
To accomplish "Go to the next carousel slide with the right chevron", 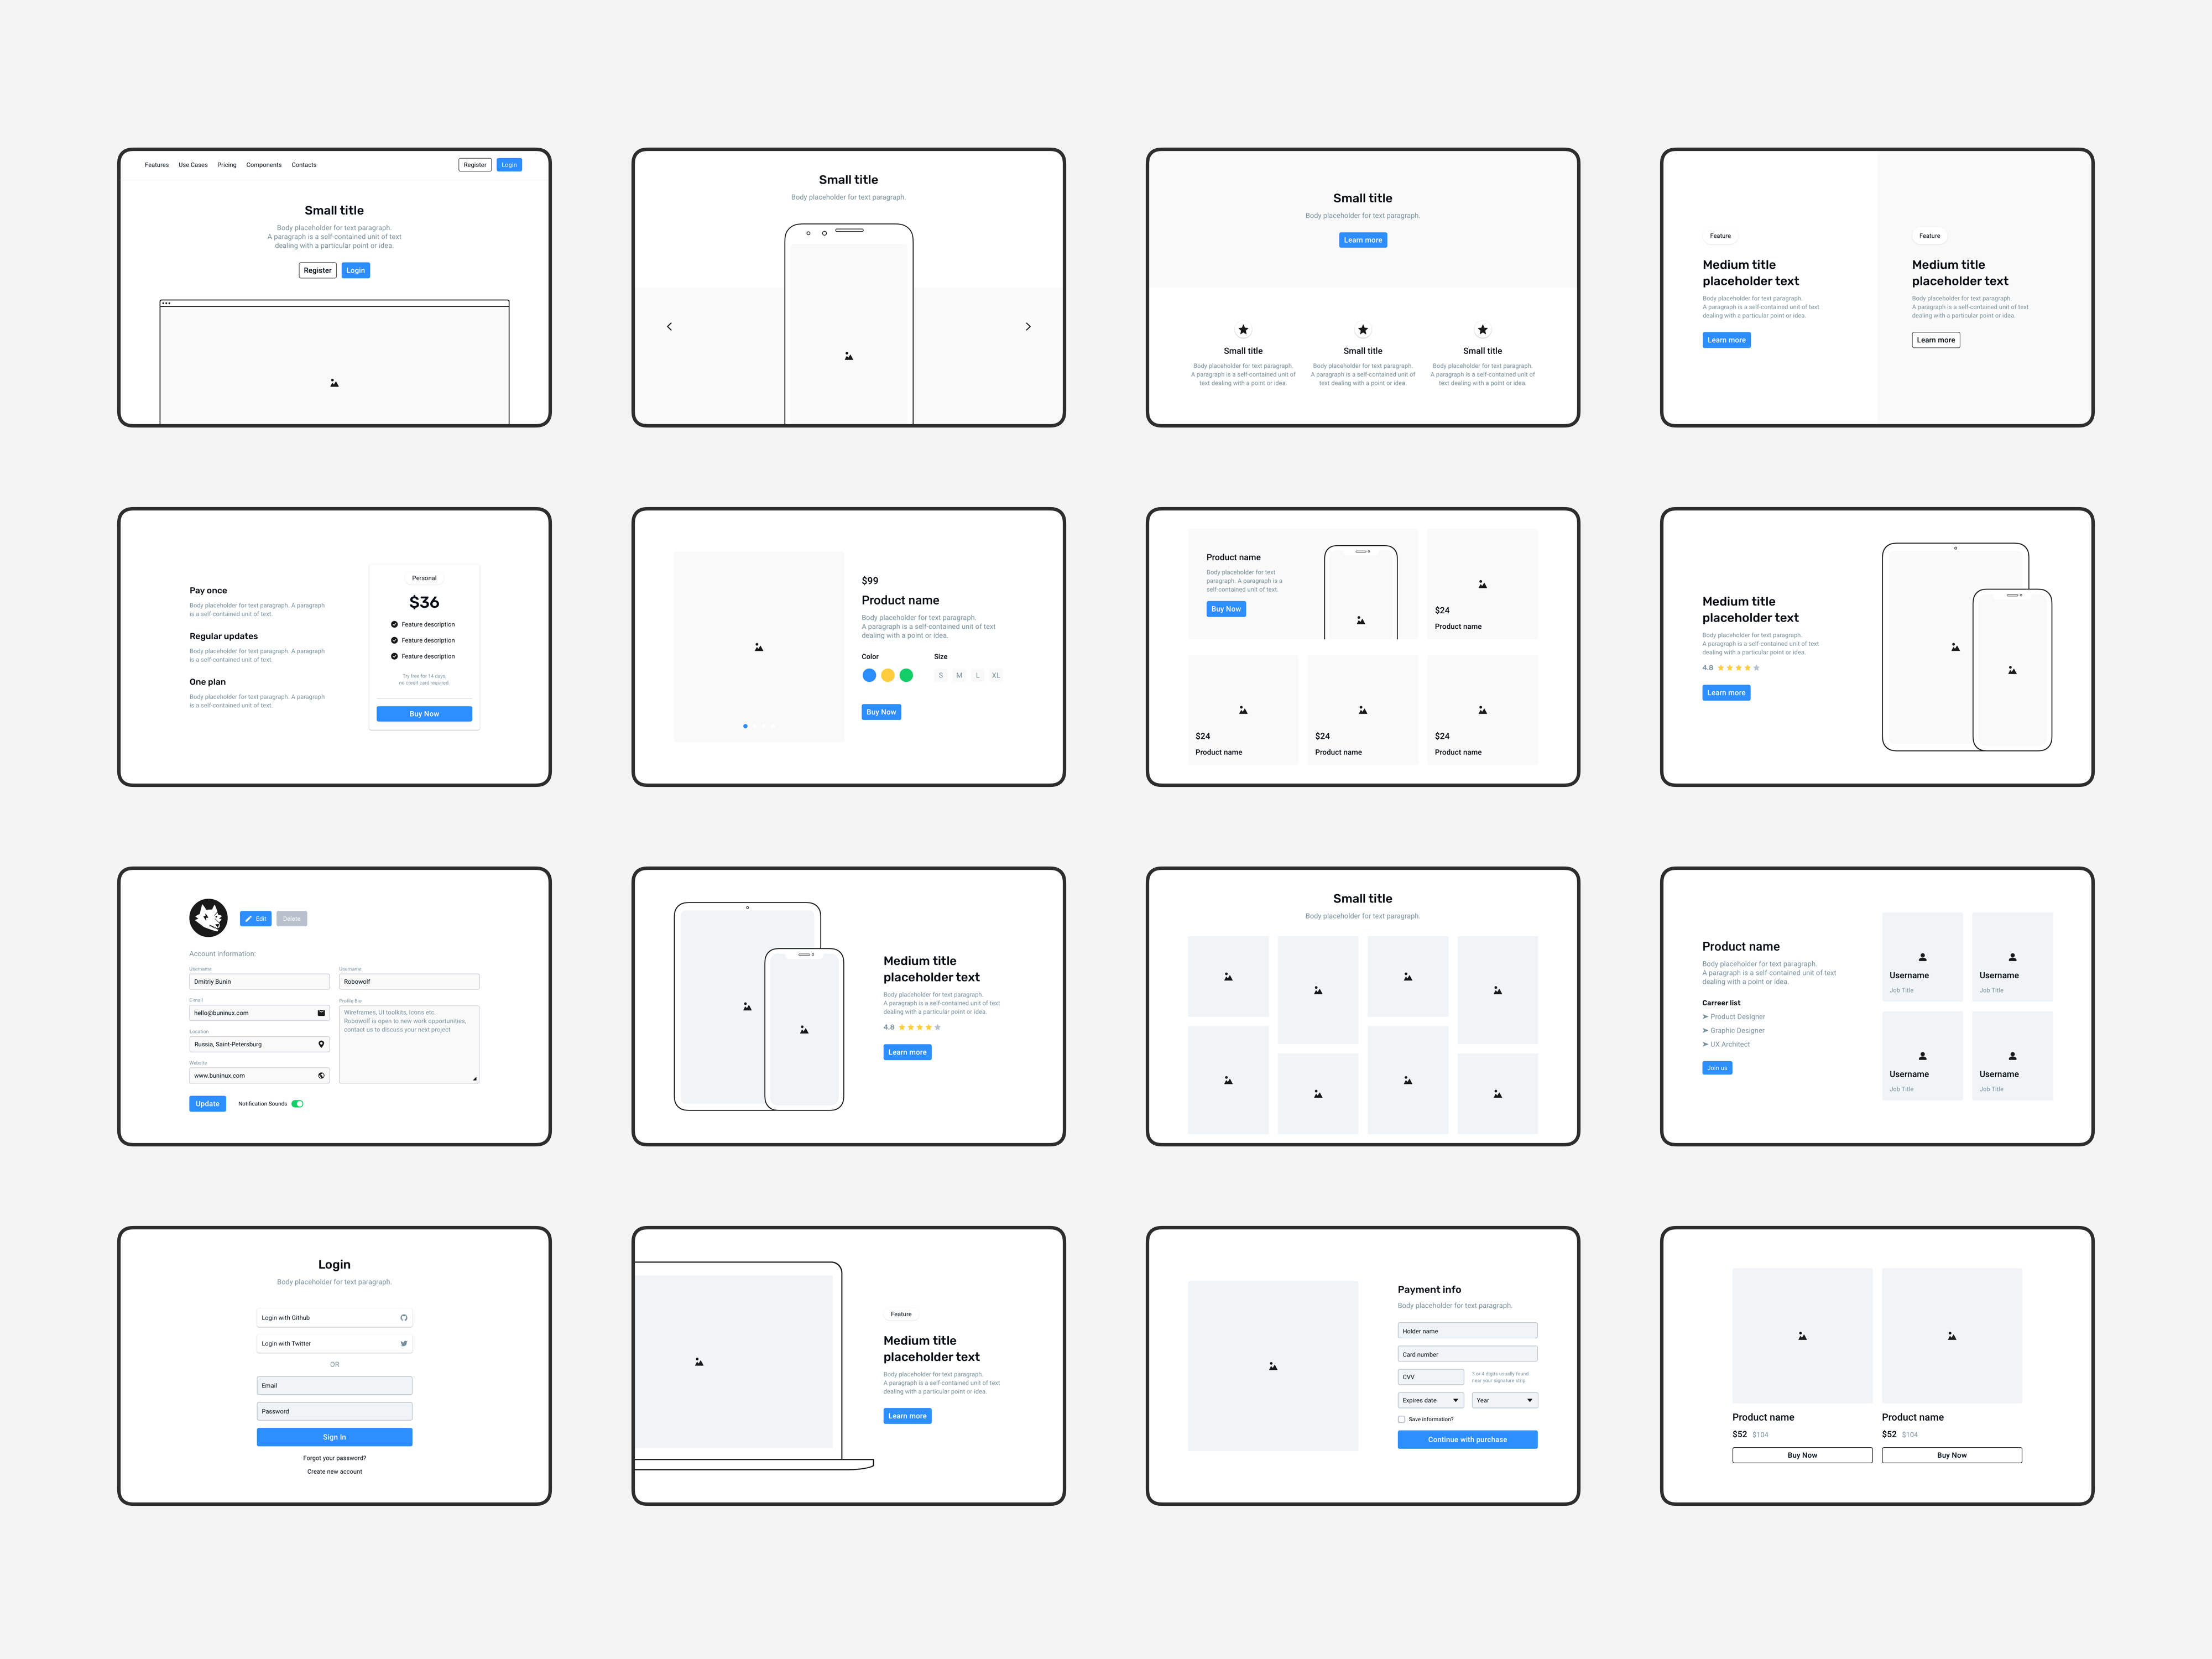I will coord(1028,327).
